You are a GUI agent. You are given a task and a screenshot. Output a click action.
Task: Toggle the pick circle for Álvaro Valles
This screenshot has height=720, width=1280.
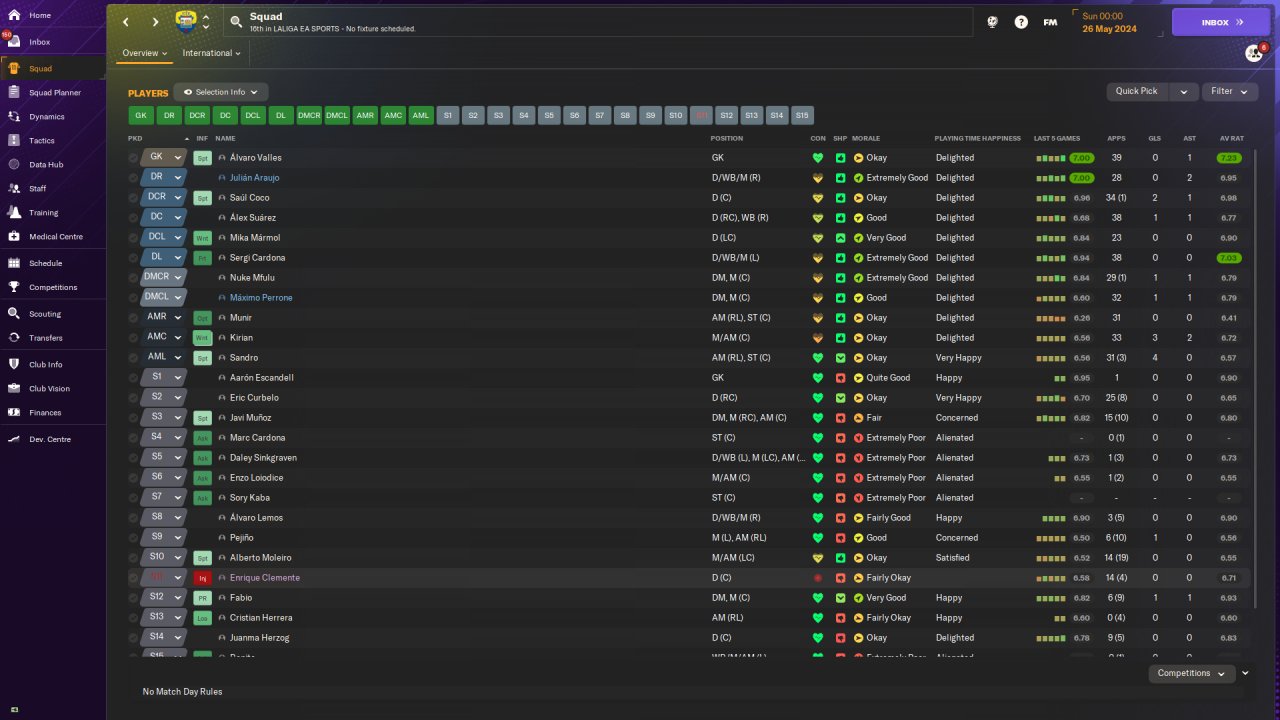(x=133, y=158)
